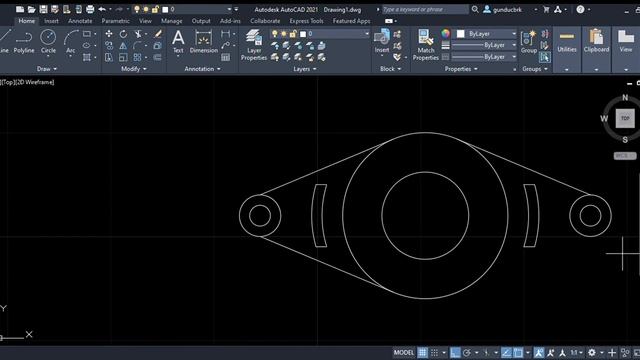Toggle 2D object snap in status bar
This screenshot has width=640, height=360.
point(518,352)
